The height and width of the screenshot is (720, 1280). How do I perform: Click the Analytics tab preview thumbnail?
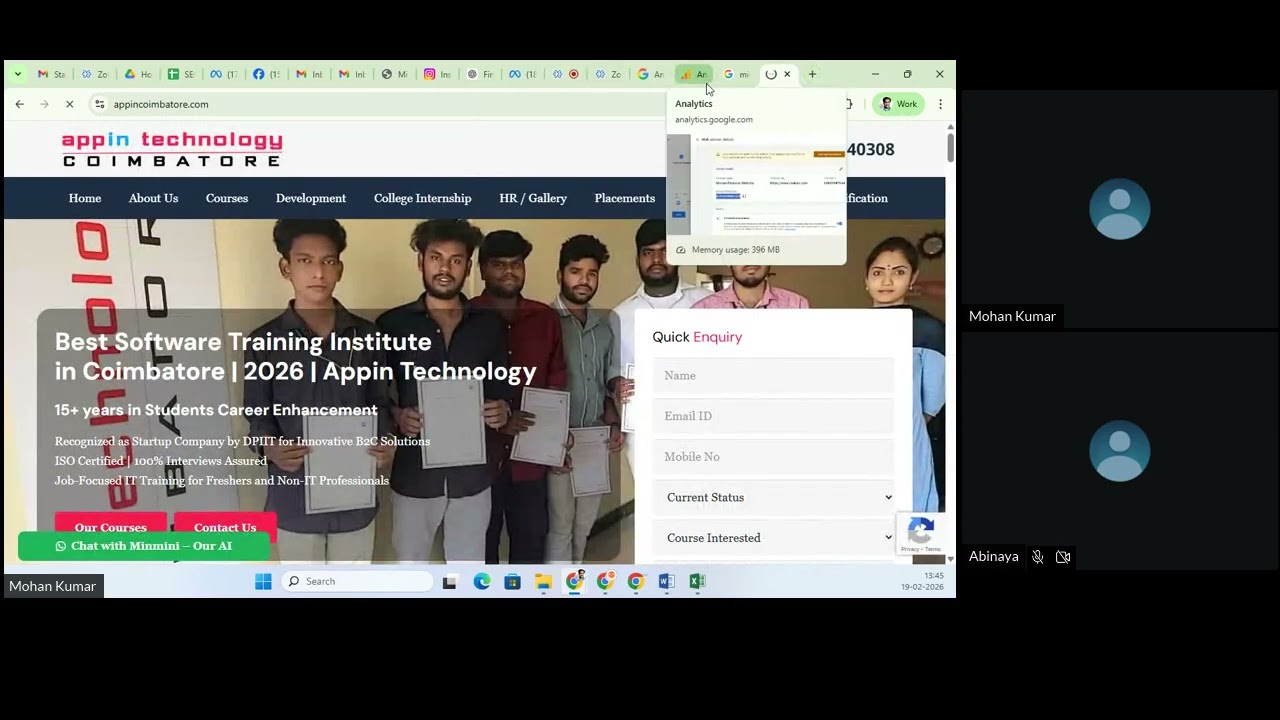(x=756, y=183)
